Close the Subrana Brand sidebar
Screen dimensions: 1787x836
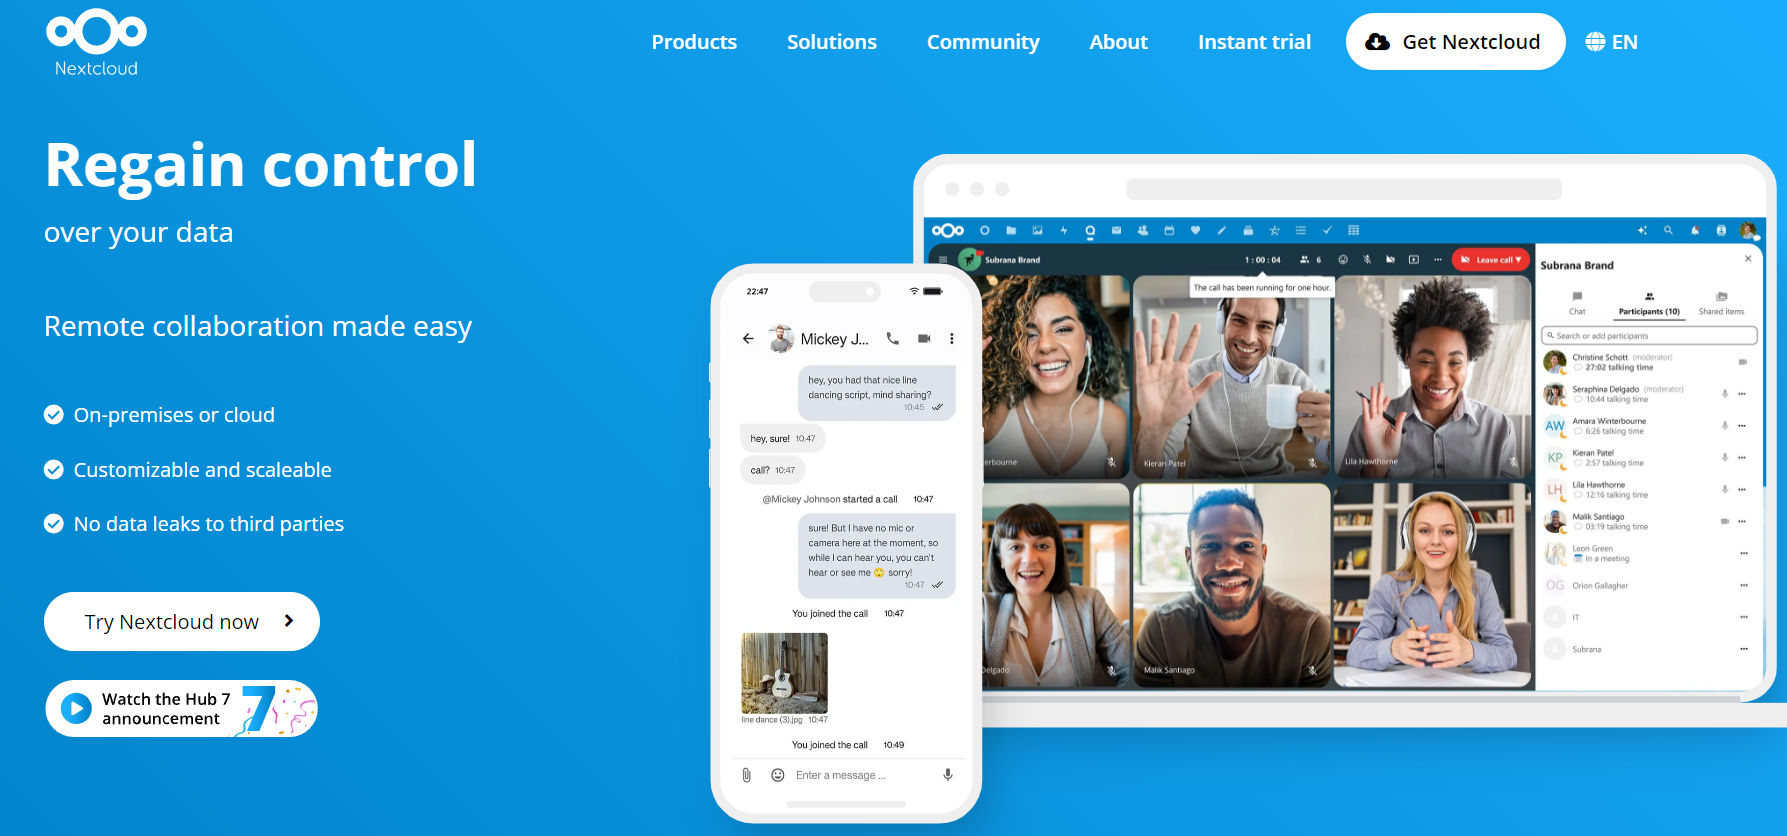click(1748, 258)
